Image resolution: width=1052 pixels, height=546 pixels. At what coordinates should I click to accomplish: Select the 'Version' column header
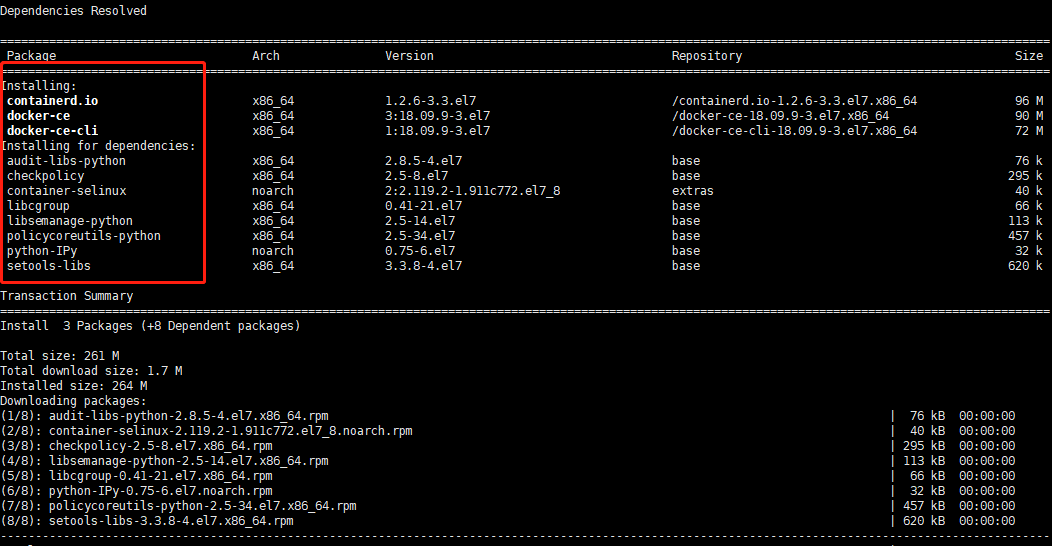coord(409,56)
